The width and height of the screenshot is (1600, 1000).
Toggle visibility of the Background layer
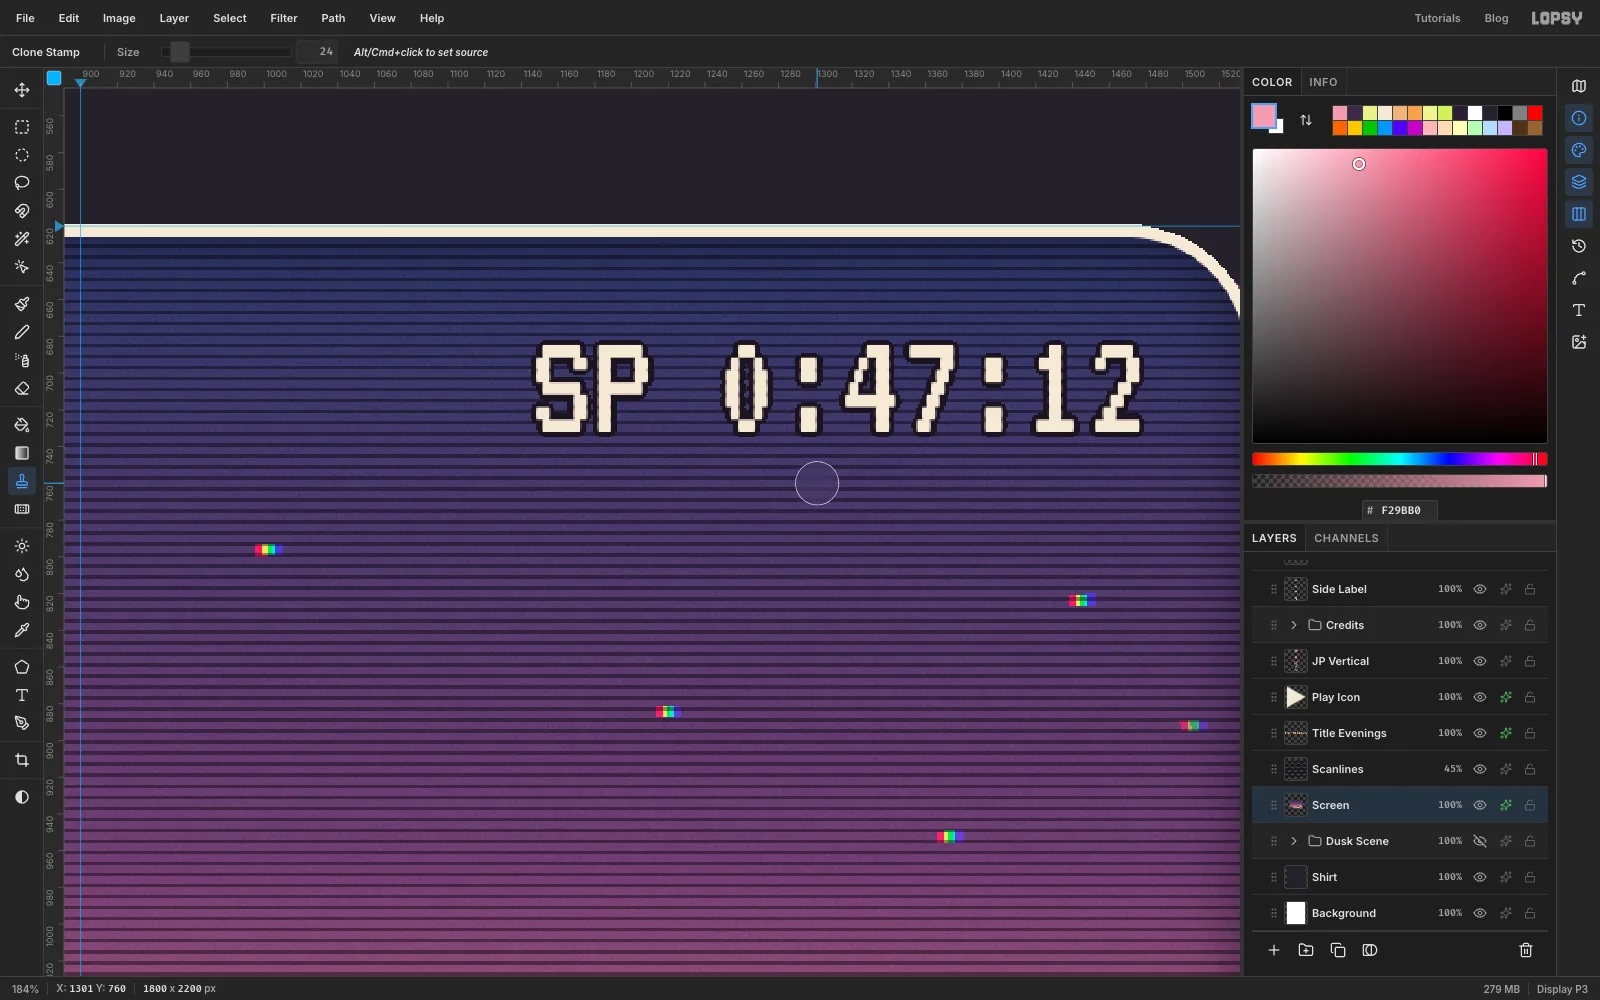point(1480,913)
